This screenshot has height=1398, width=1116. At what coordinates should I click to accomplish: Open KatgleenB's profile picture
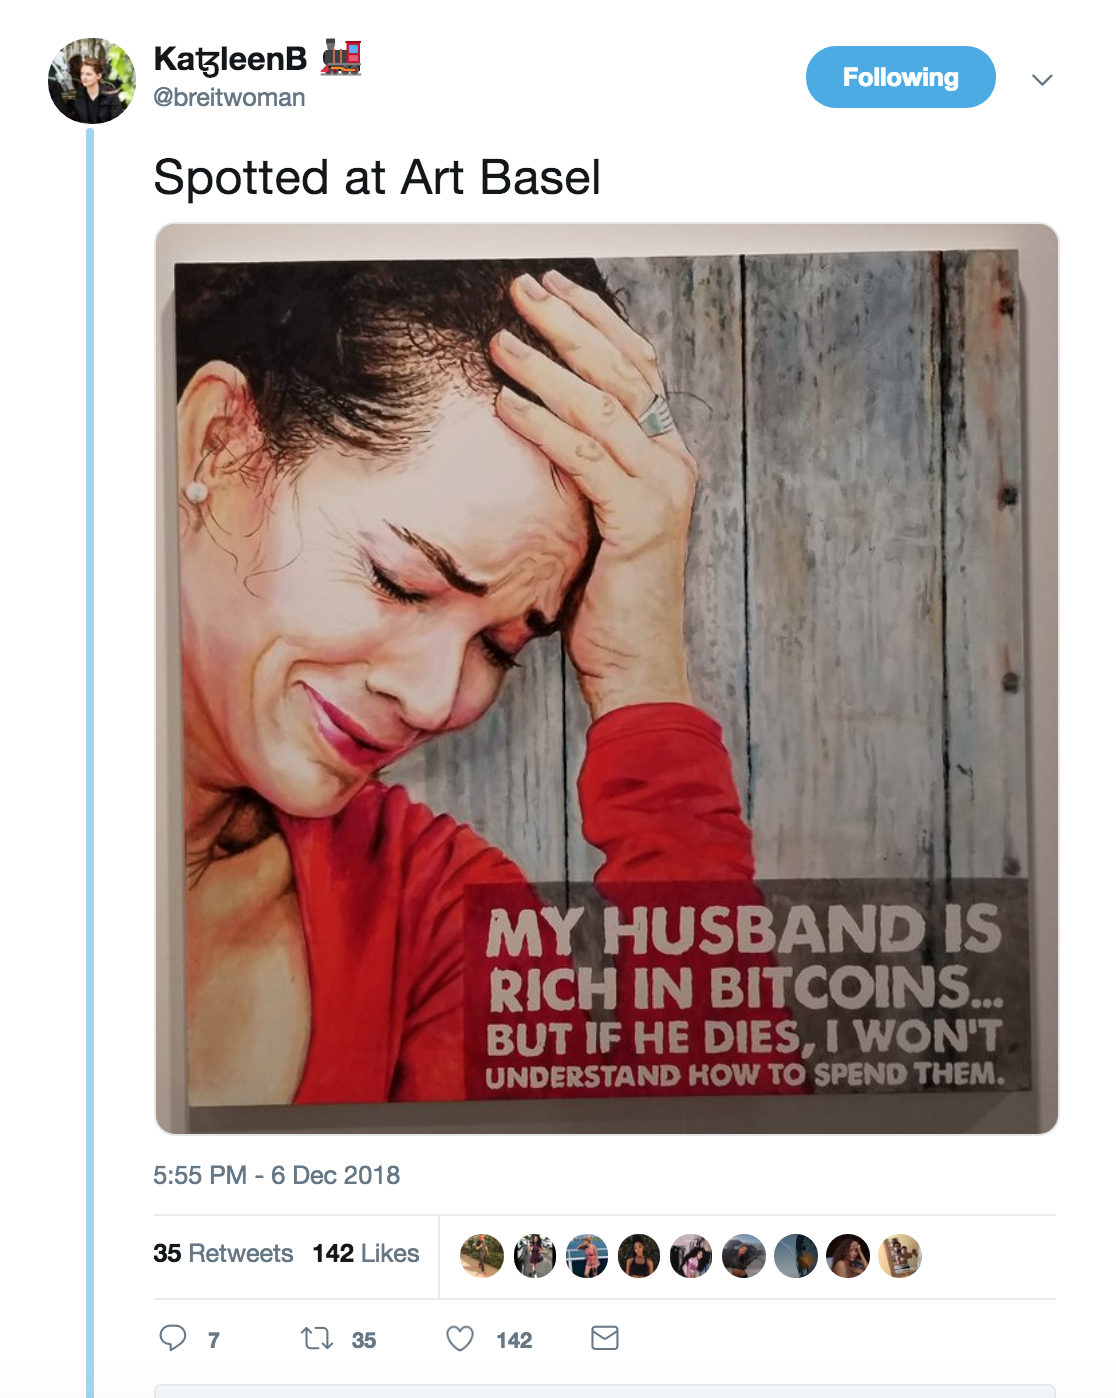[92, 81]
